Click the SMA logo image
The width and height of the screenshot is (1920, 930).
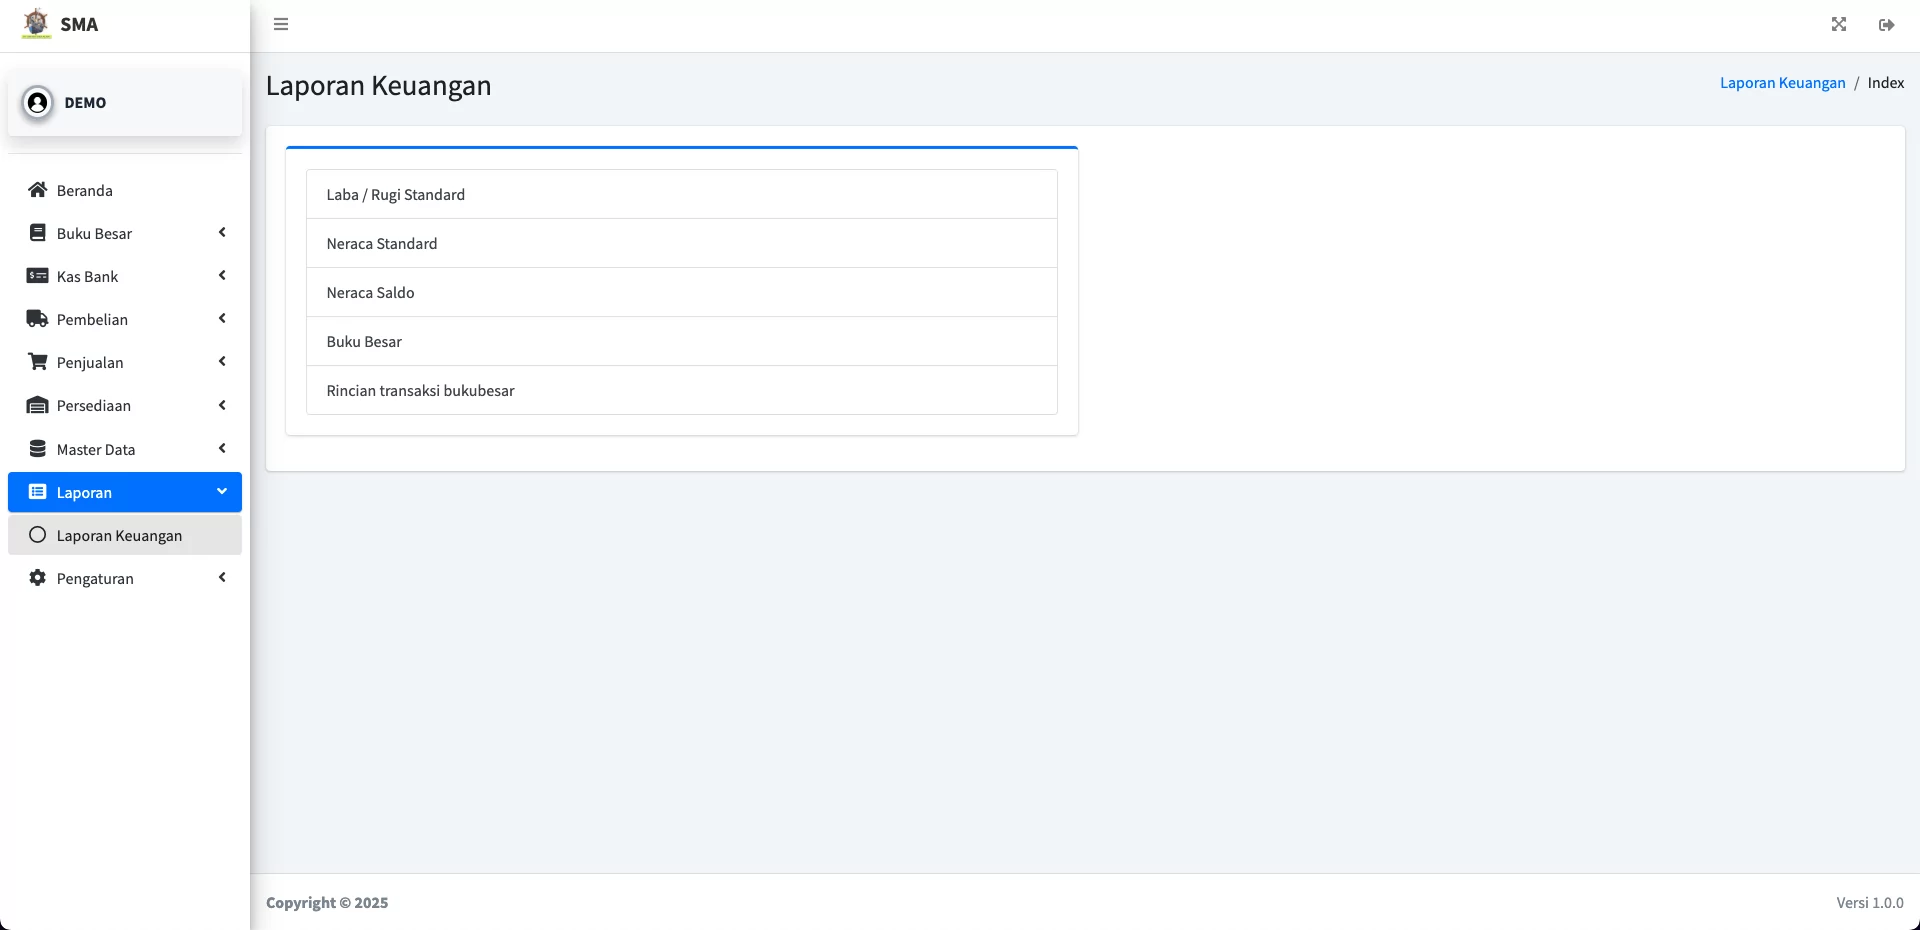(36, 24)
